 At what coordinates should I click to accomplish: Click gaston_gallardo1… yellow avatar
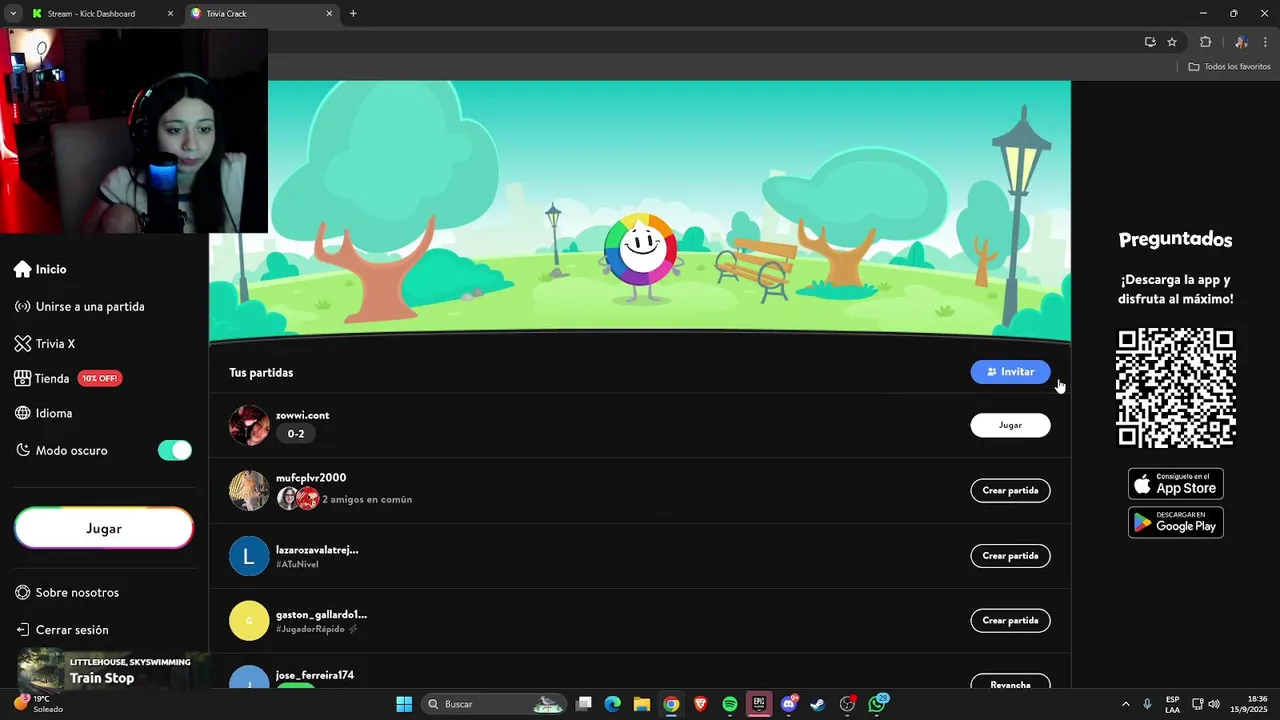click(249, 621)
